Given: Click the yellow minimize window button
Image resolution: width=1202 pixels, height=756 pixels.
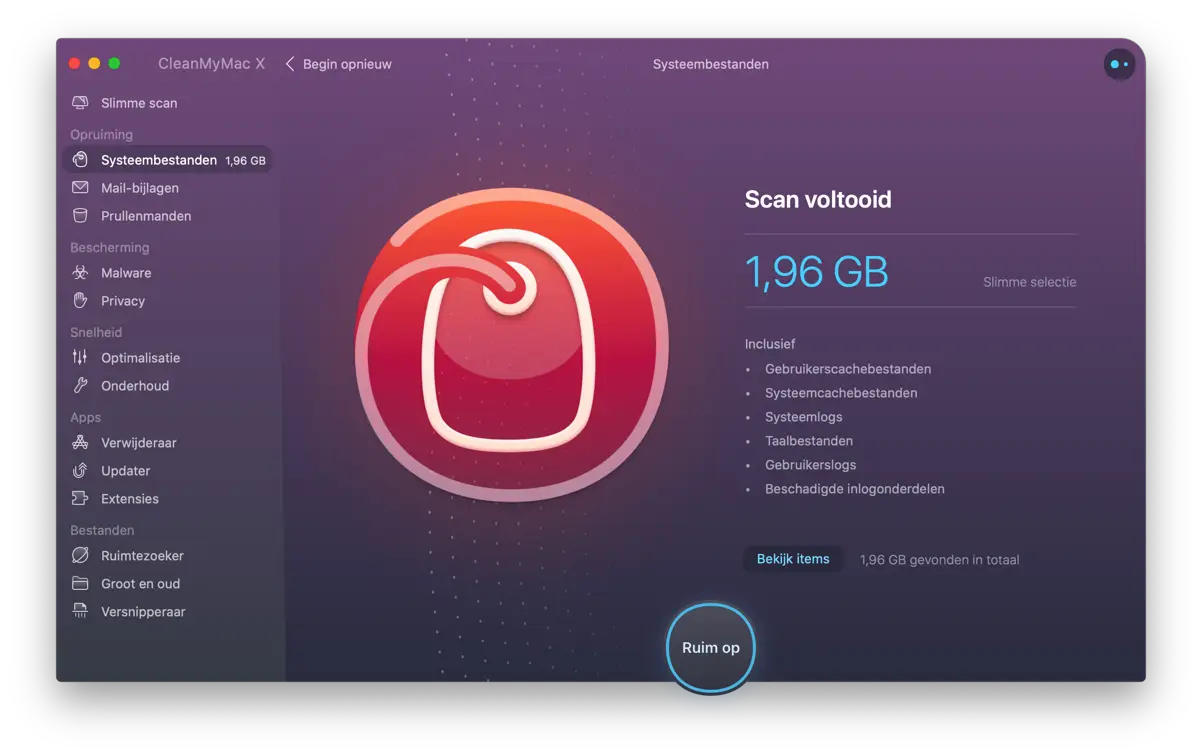Looking at the screenshot, I should point(94,64).
